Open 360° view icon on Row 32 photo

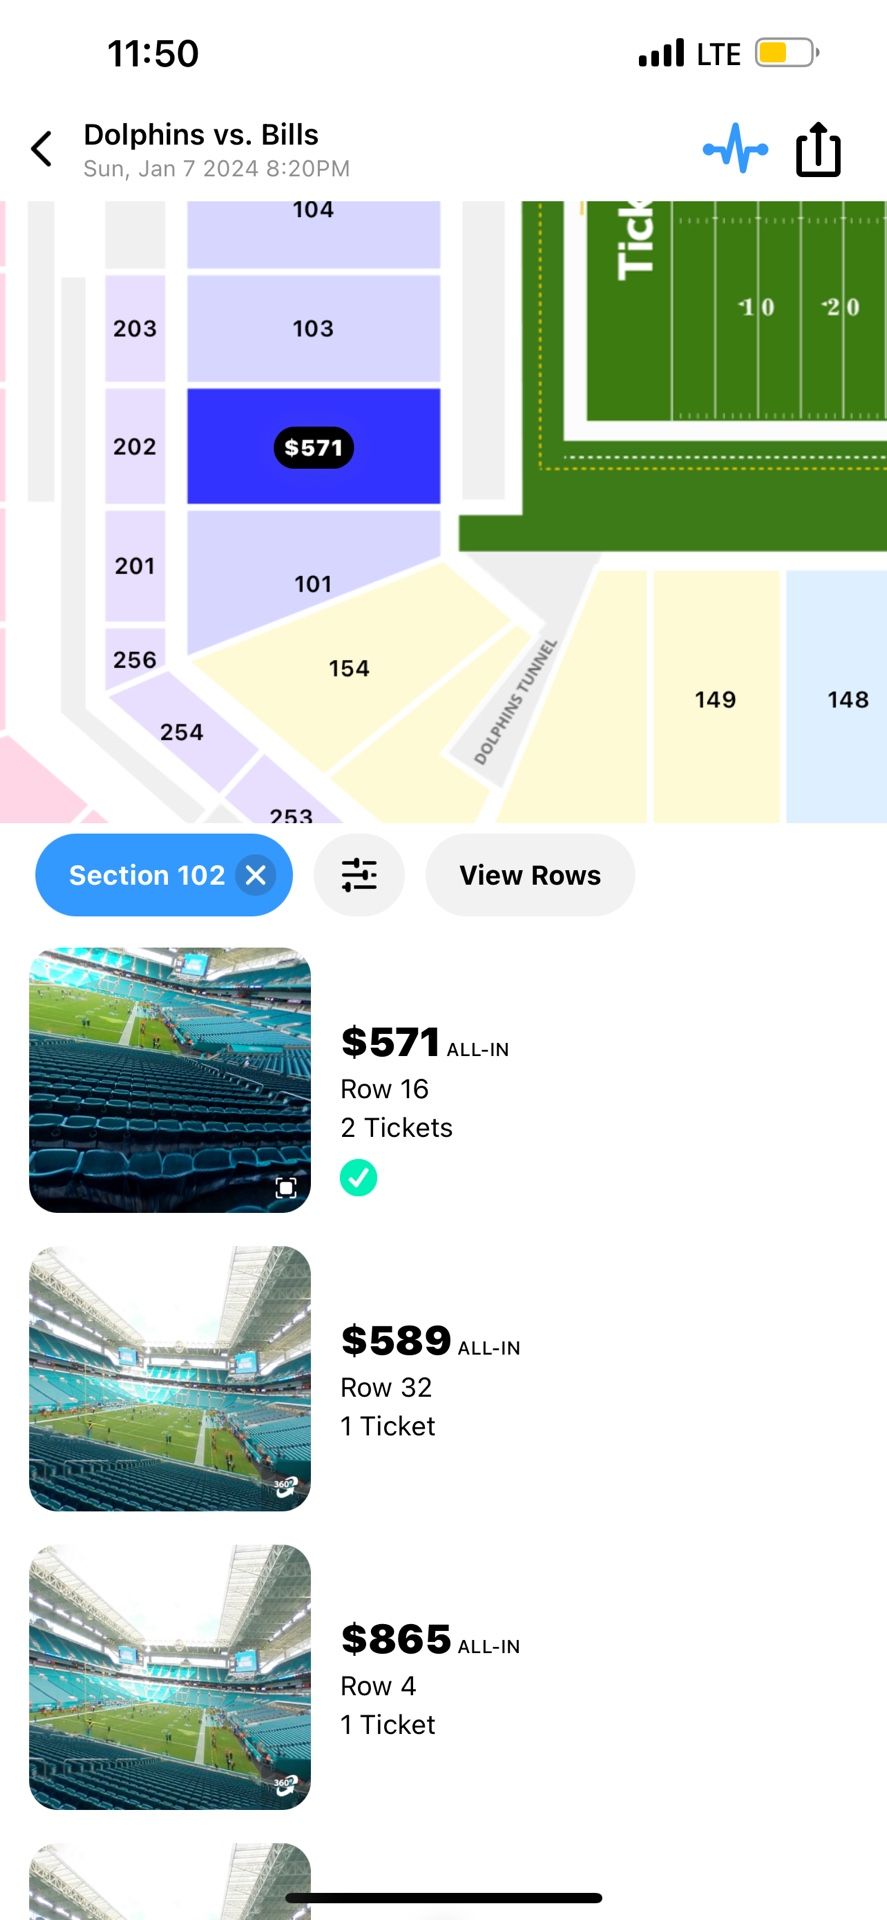286,1486
